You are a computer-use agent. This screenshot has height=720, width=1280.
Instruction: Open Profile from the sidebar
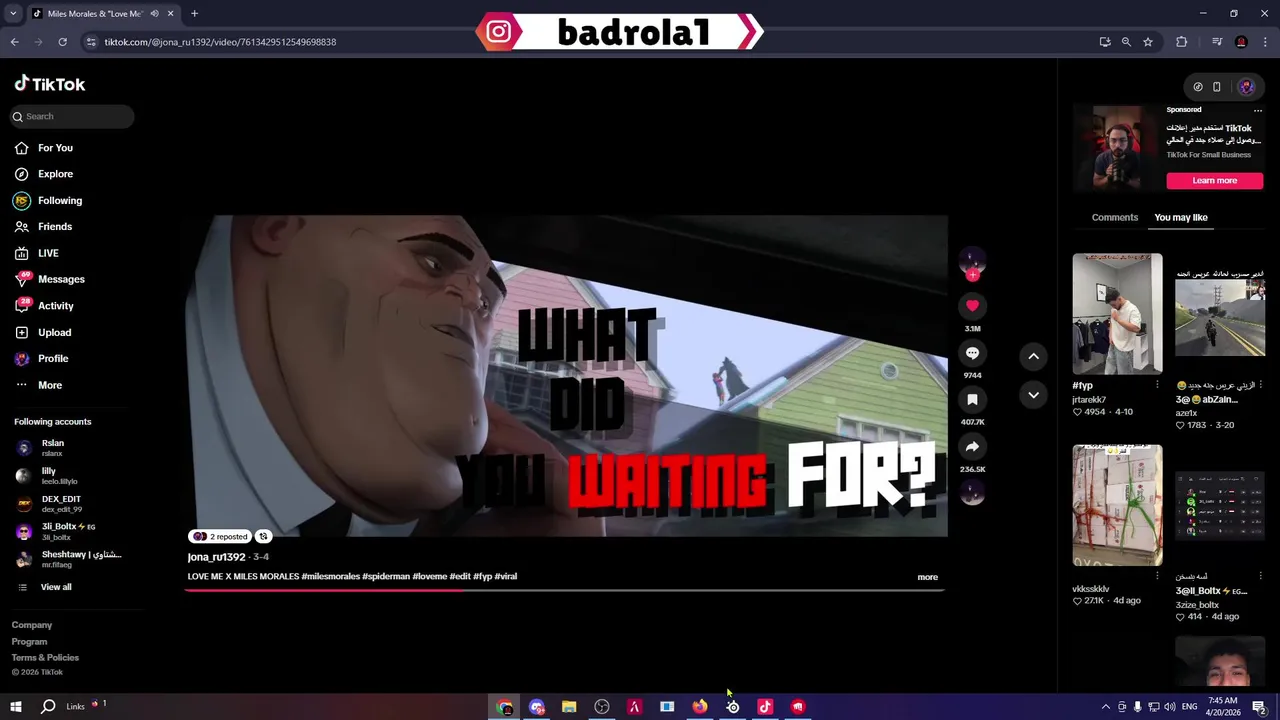(42, 358)
